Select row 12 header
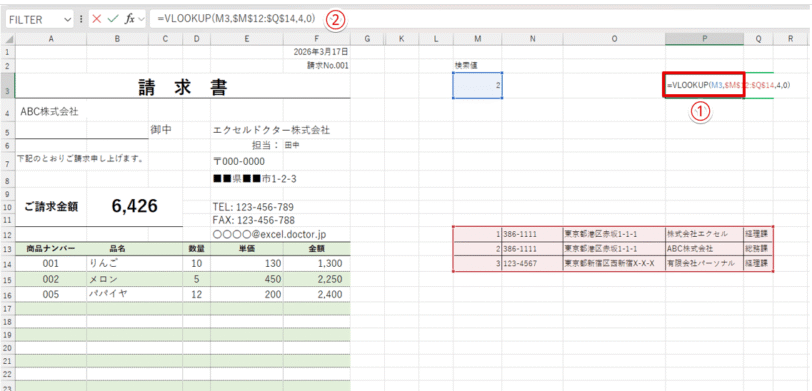Image resolution: width=812 pixels, height=391 pixels. pyautogui.click(x=8, y=234)
